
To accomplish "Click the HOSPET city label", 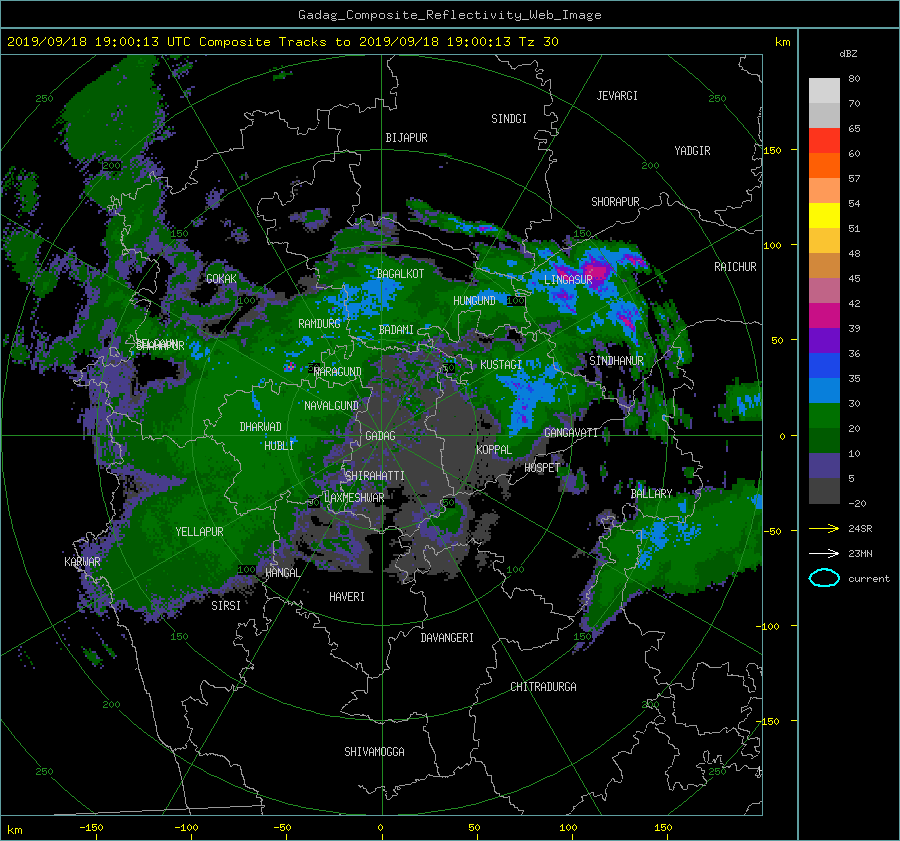I will coord(542,468).
